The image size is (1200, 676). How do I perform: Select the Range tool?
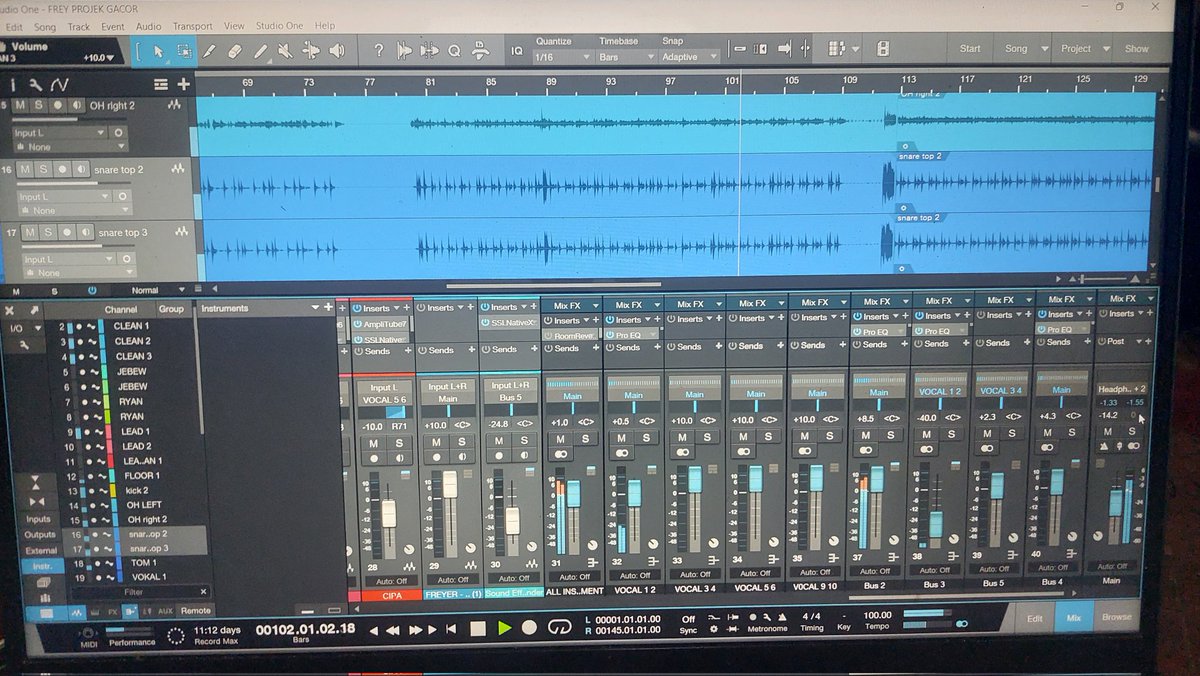(x=184, y=50)
